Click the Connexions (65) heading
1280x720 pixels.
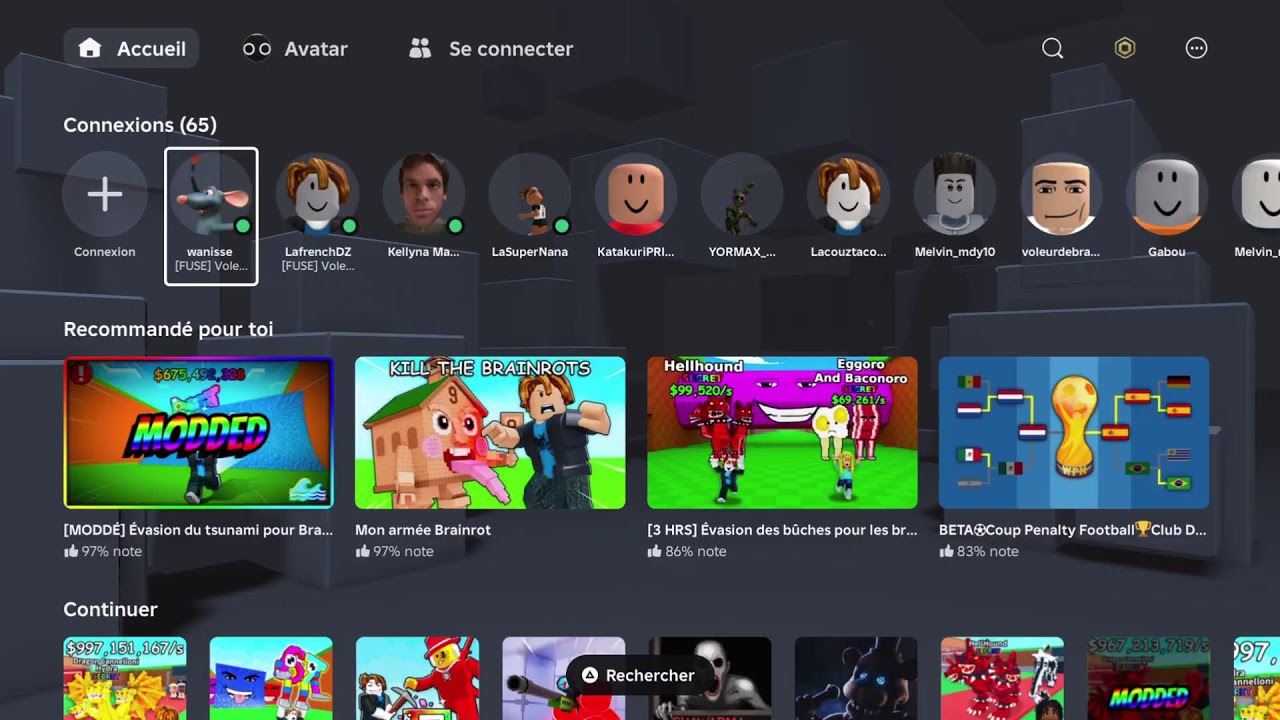(x=140, y=125)
